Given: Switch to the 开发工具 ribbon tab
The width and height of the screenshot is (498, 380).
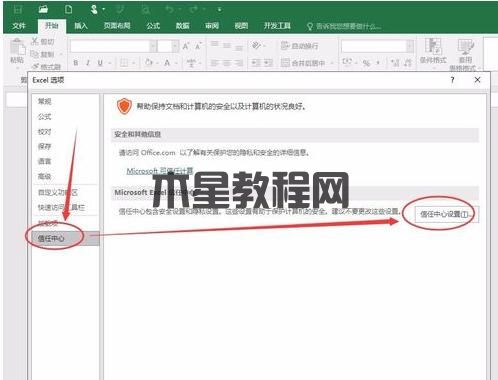Looking at the screenshot, I should pos(277,26).
